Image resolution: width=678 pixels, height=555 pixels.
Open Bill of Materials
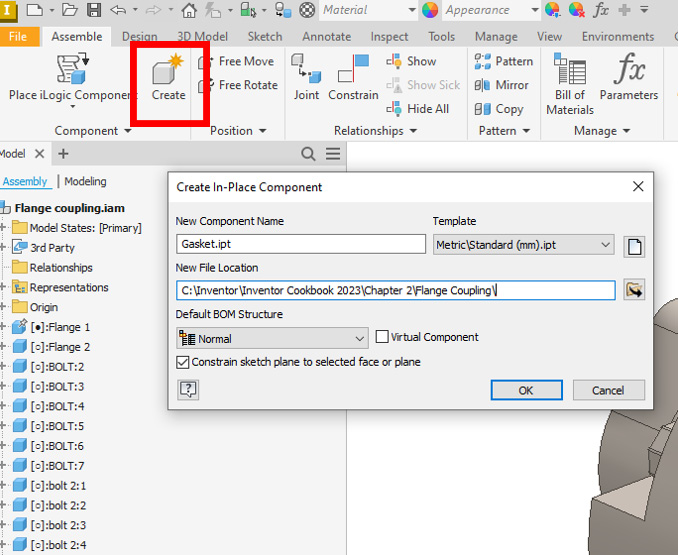coord(570,84)
